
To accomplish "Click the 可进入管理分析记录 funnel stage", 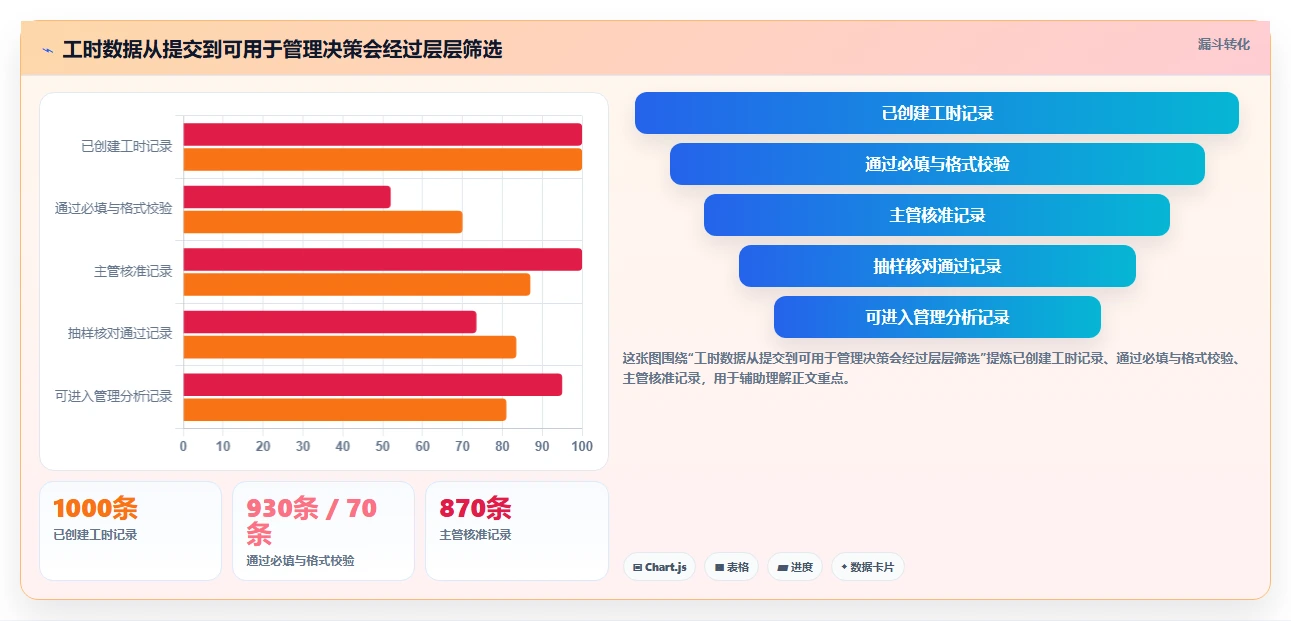I will coord(937,317).
